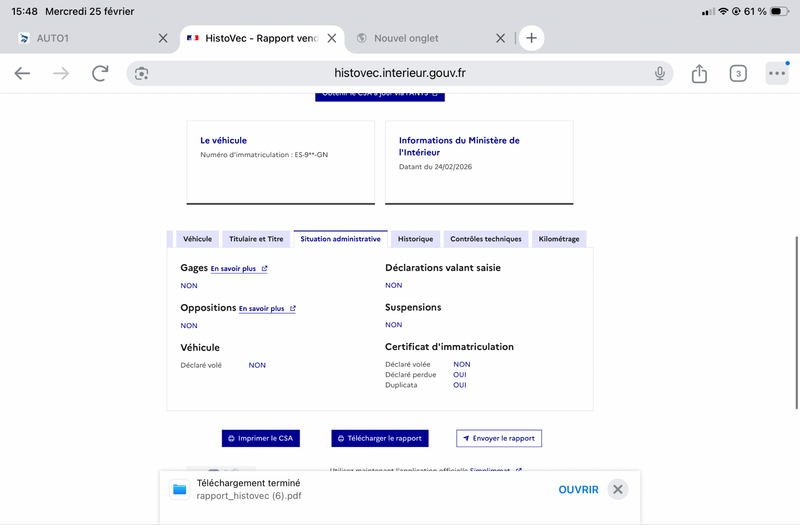Tap the address bar showing histovec.interieur.gouv.fr

[x=400, y=73]
